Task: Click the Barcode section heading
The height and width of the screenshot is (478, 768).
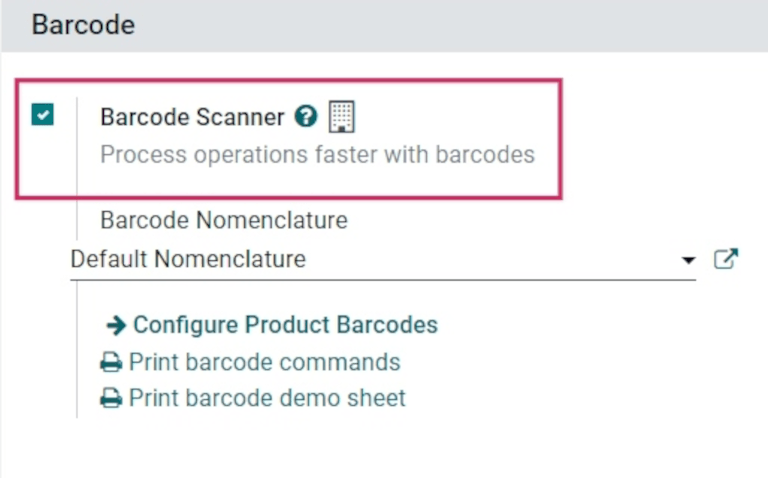Action: (83, 25)
